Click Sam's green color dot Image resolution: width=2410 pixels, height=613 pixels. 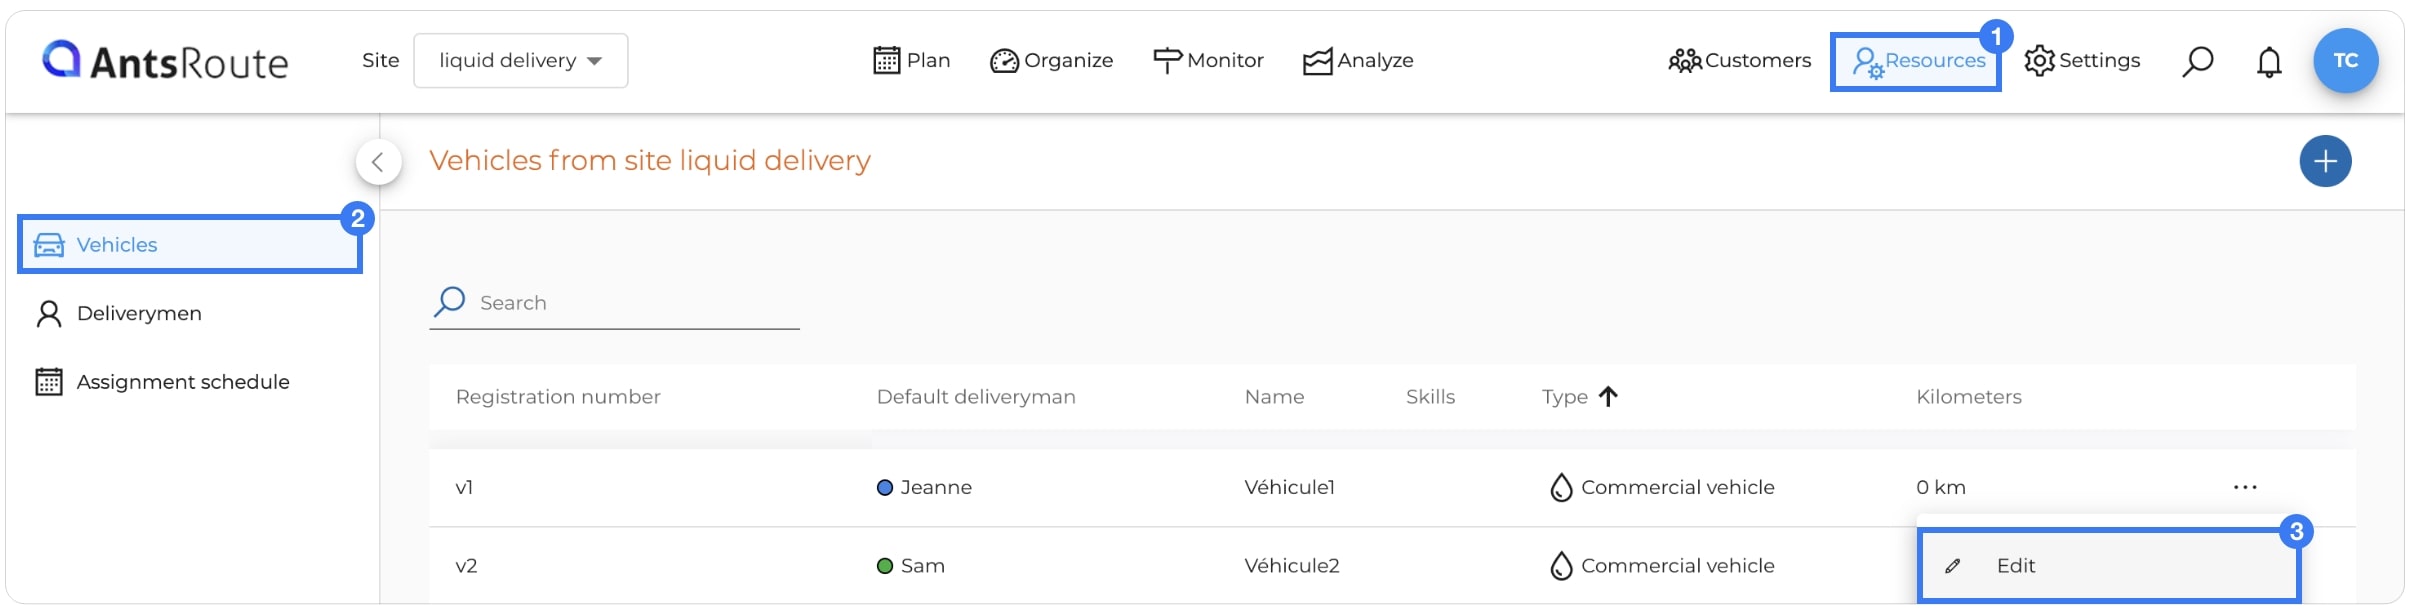tap(884, 566)
